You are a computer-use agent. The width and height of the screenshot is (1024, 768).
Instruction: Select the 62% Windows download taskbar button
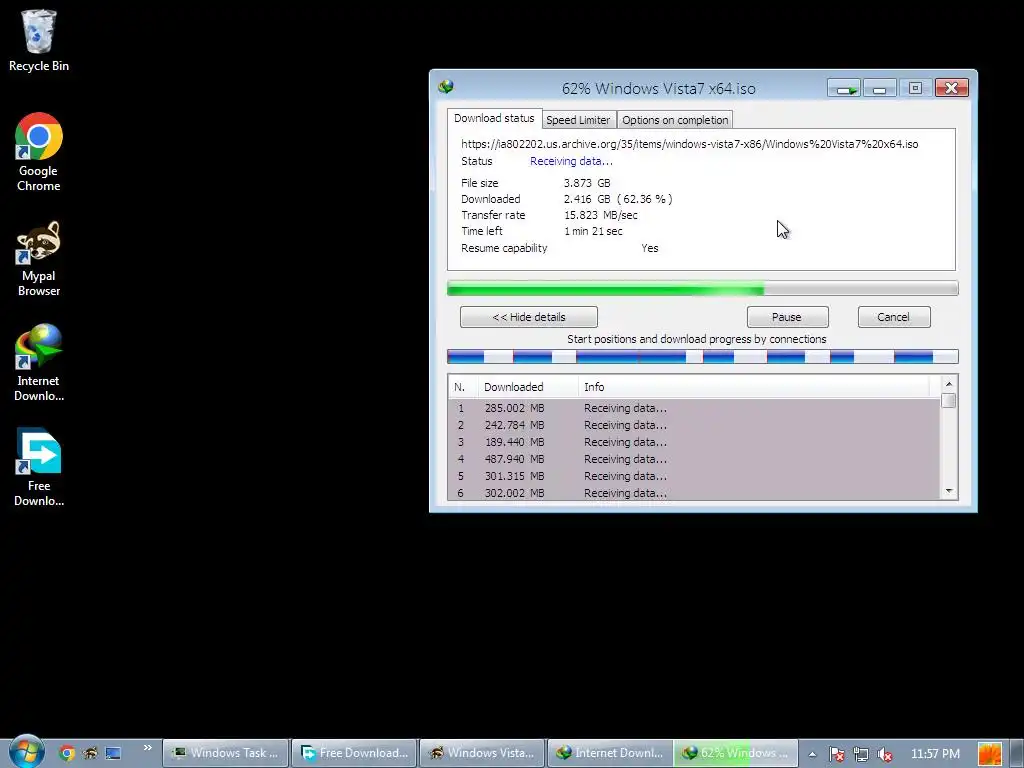pos(736,753)
